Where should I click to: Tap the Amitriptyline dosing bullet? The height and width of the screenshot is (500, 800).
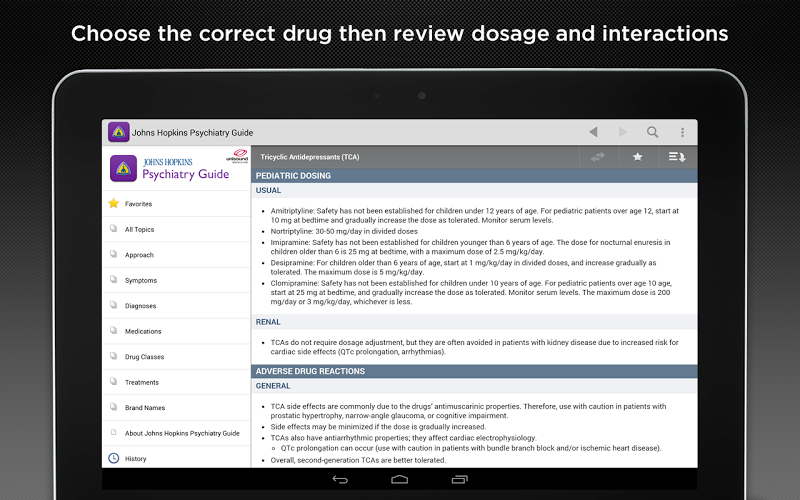474,215
